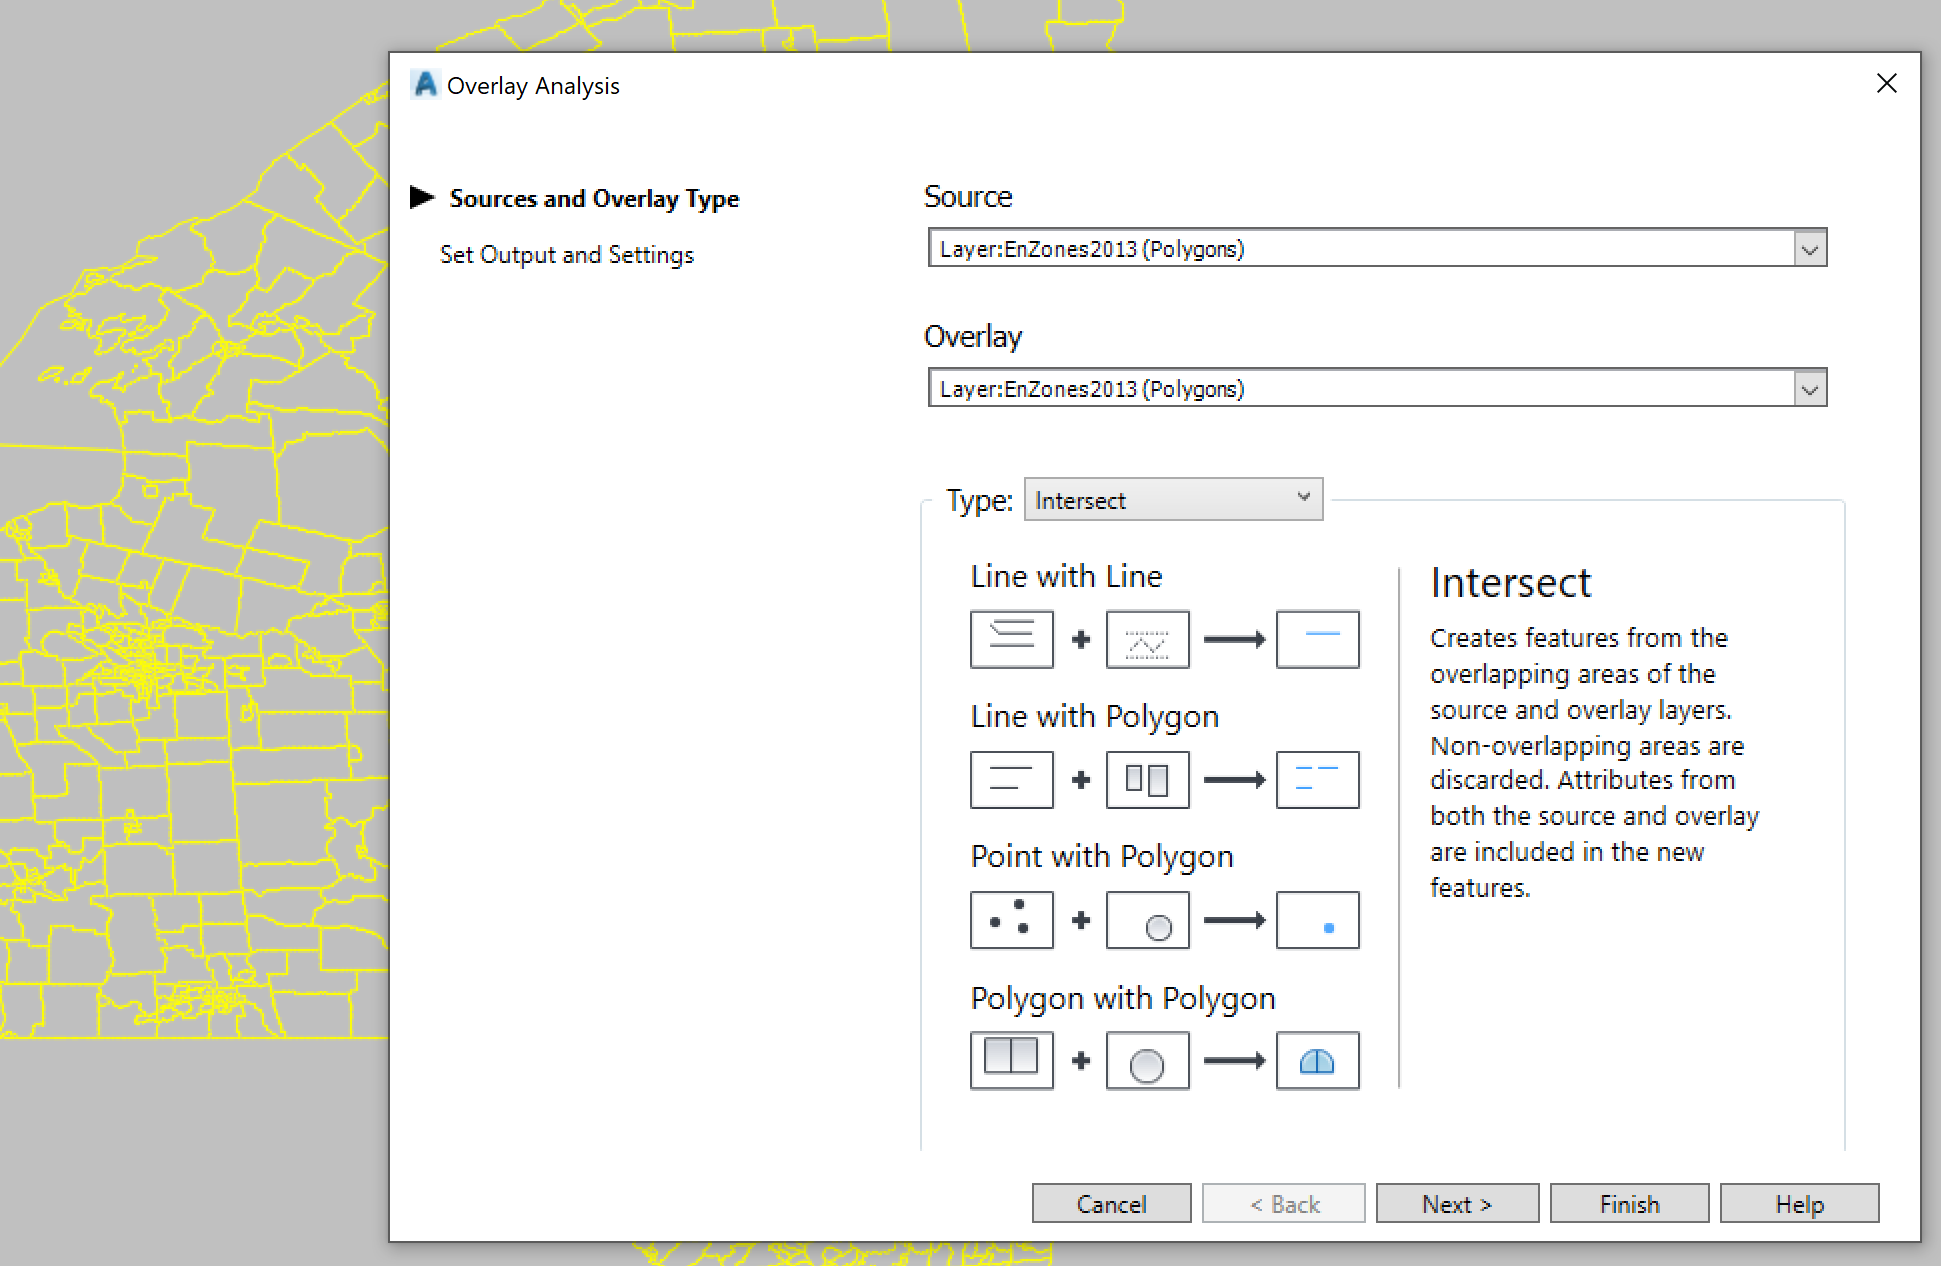The width and height of the screenshot is (1941, 1266).
Task: Open the Overlay layer dropdown
Action: pyautogui.click(x=1808, y=388)
